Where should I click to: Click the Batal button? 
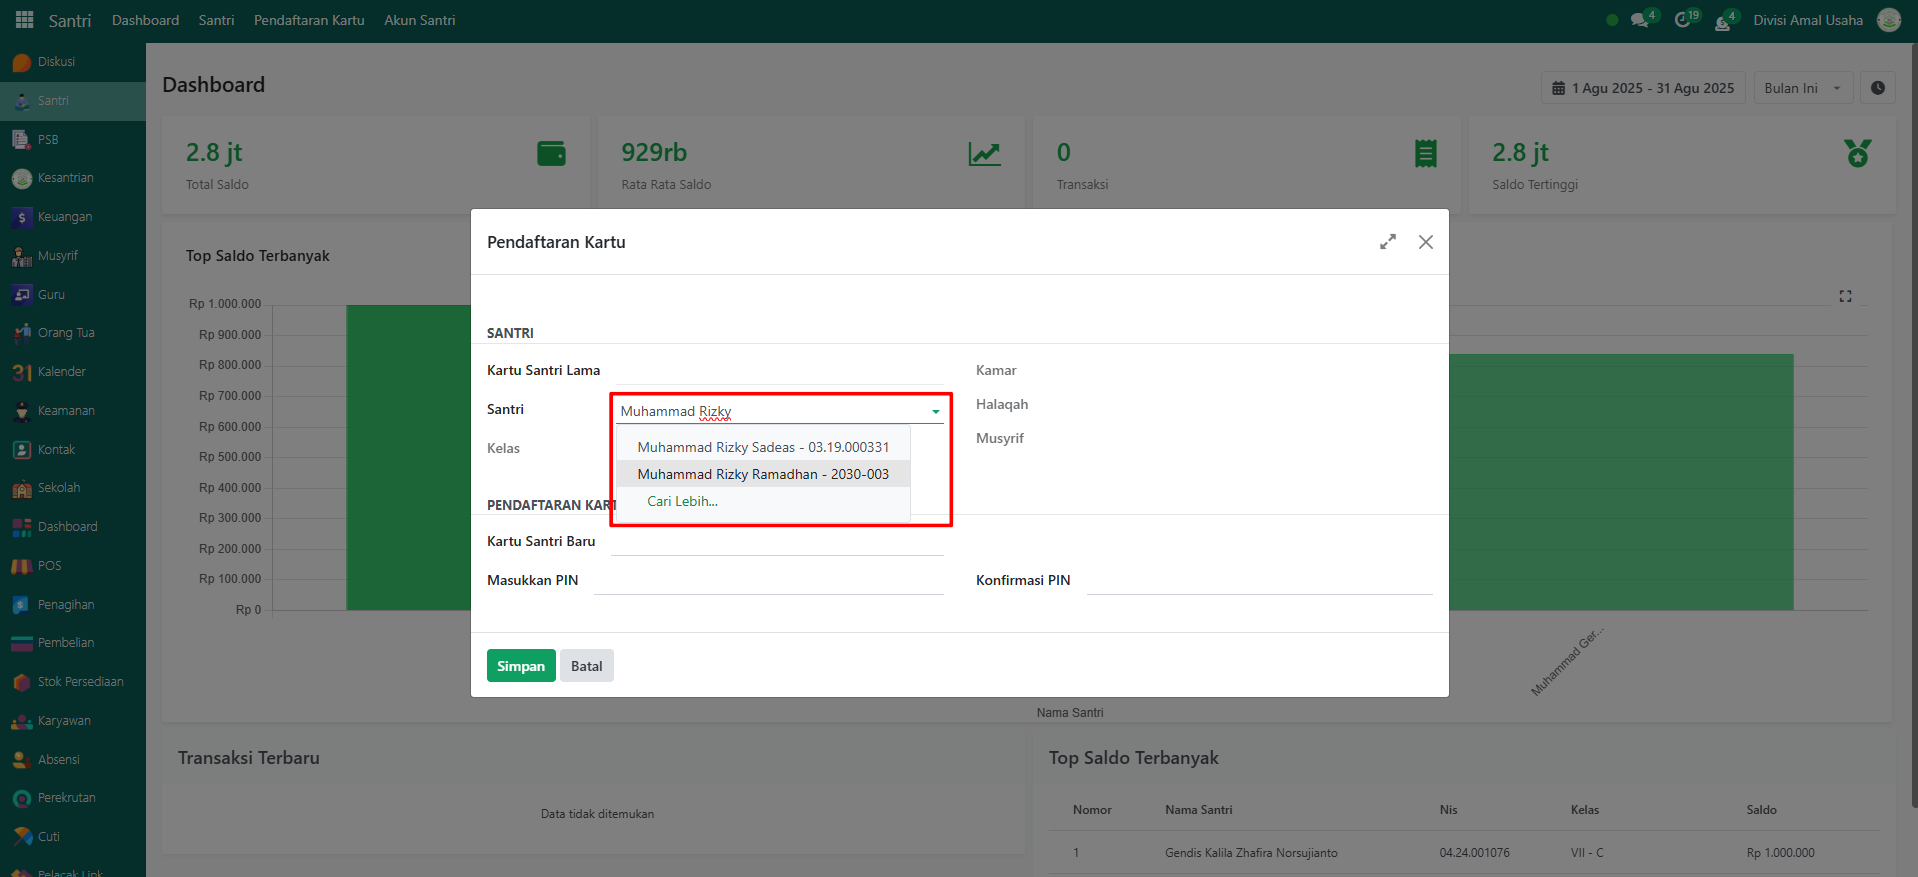(x=586, y=666)
